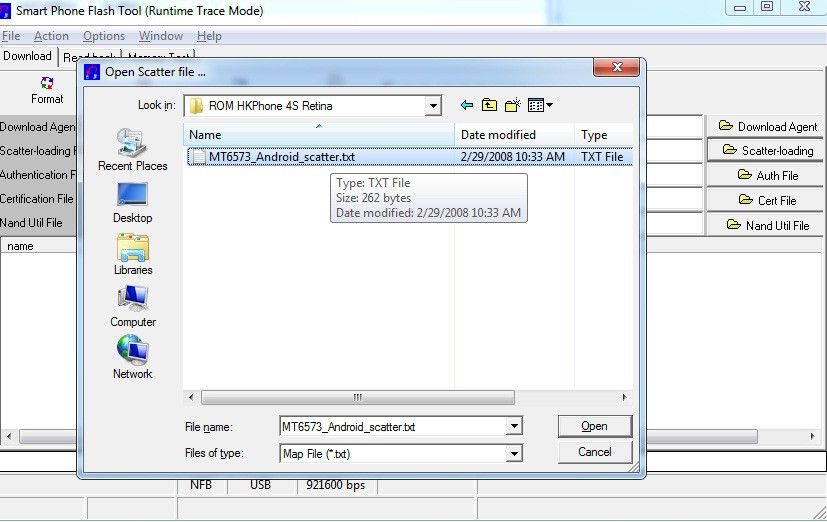Expand the Look in dropdown
This screenshot has height=522, width=827.
432,105
